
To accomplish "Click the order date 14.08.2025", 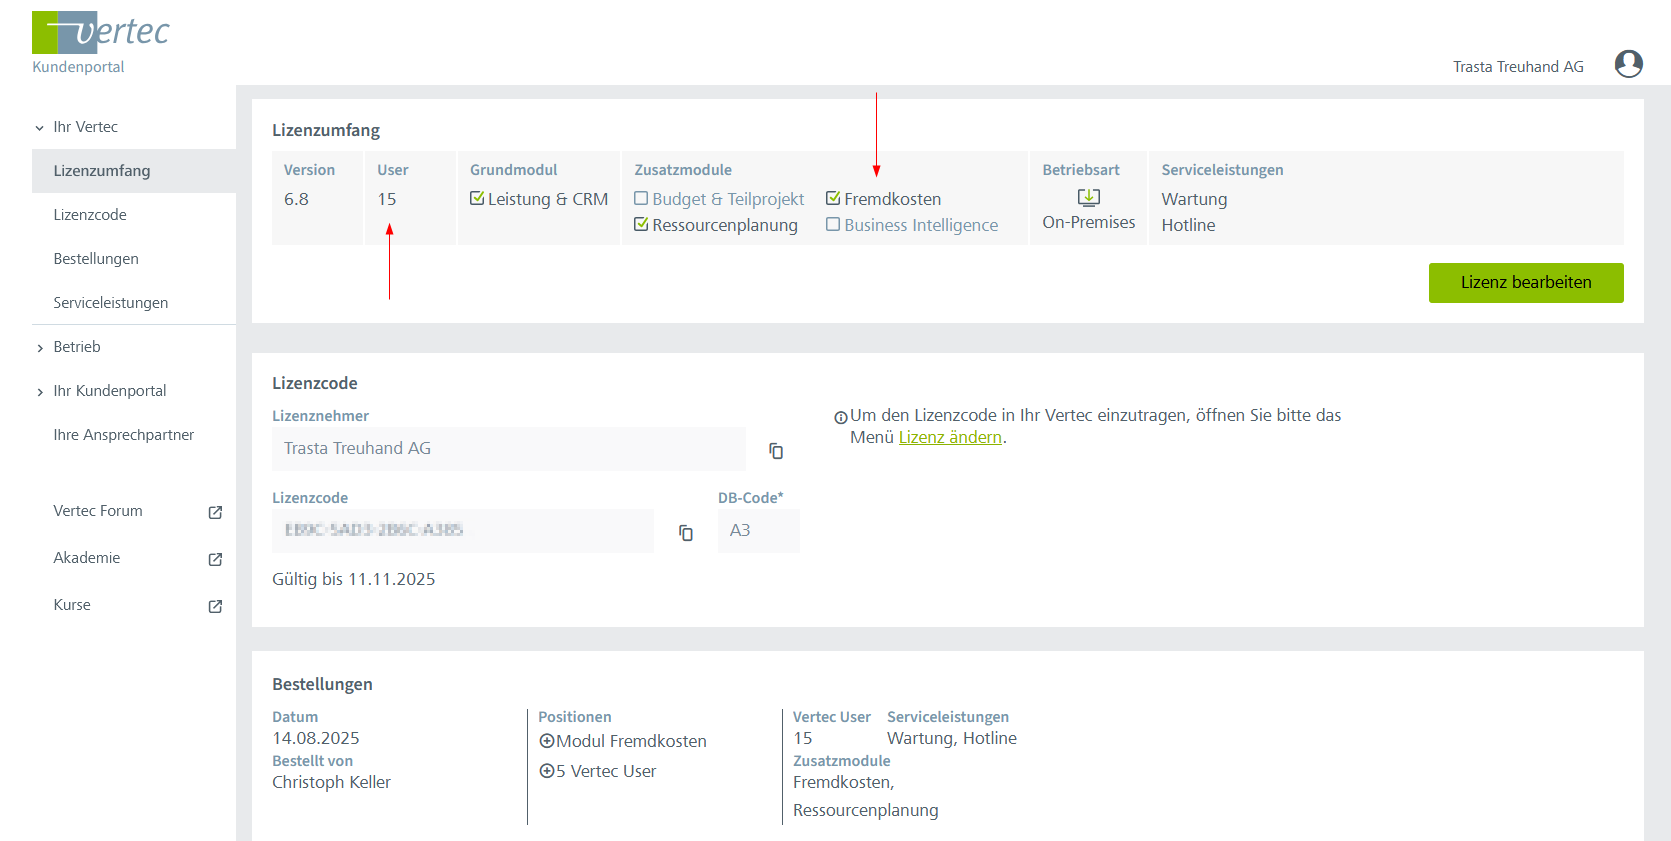I will (316, 738).
